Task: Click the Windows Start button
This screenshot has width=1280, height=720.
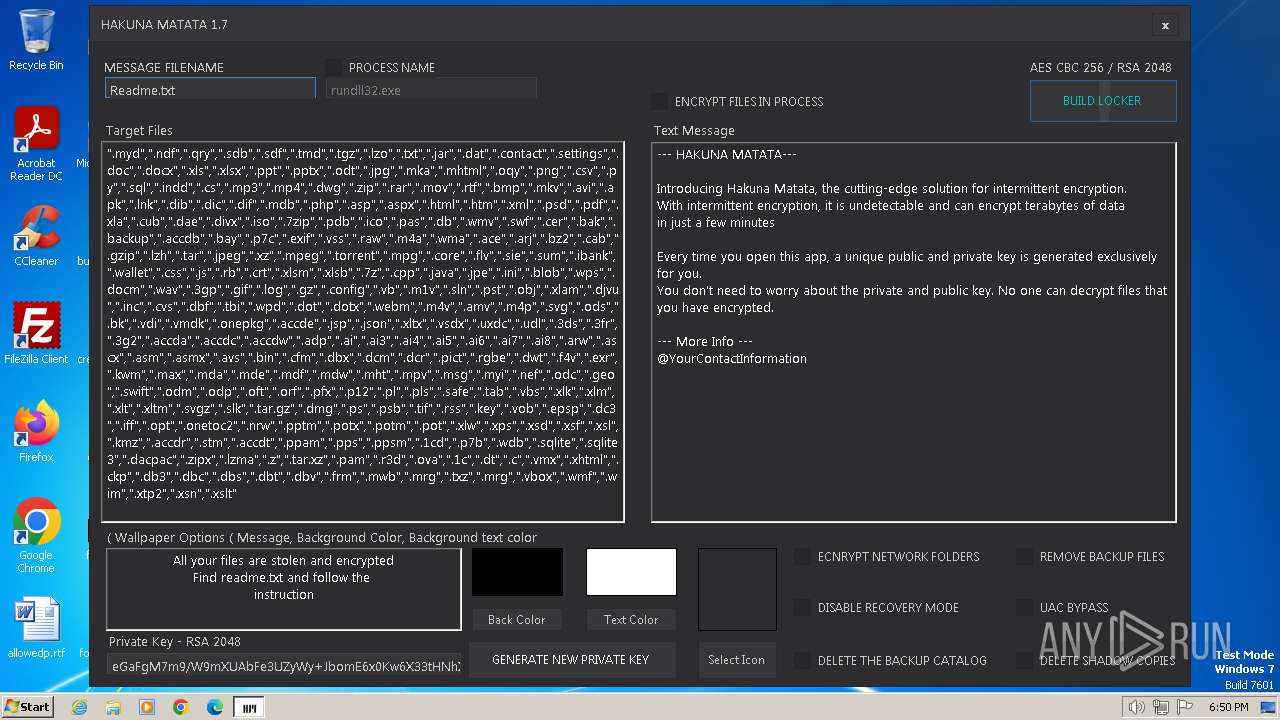Action: coord(27,706)
